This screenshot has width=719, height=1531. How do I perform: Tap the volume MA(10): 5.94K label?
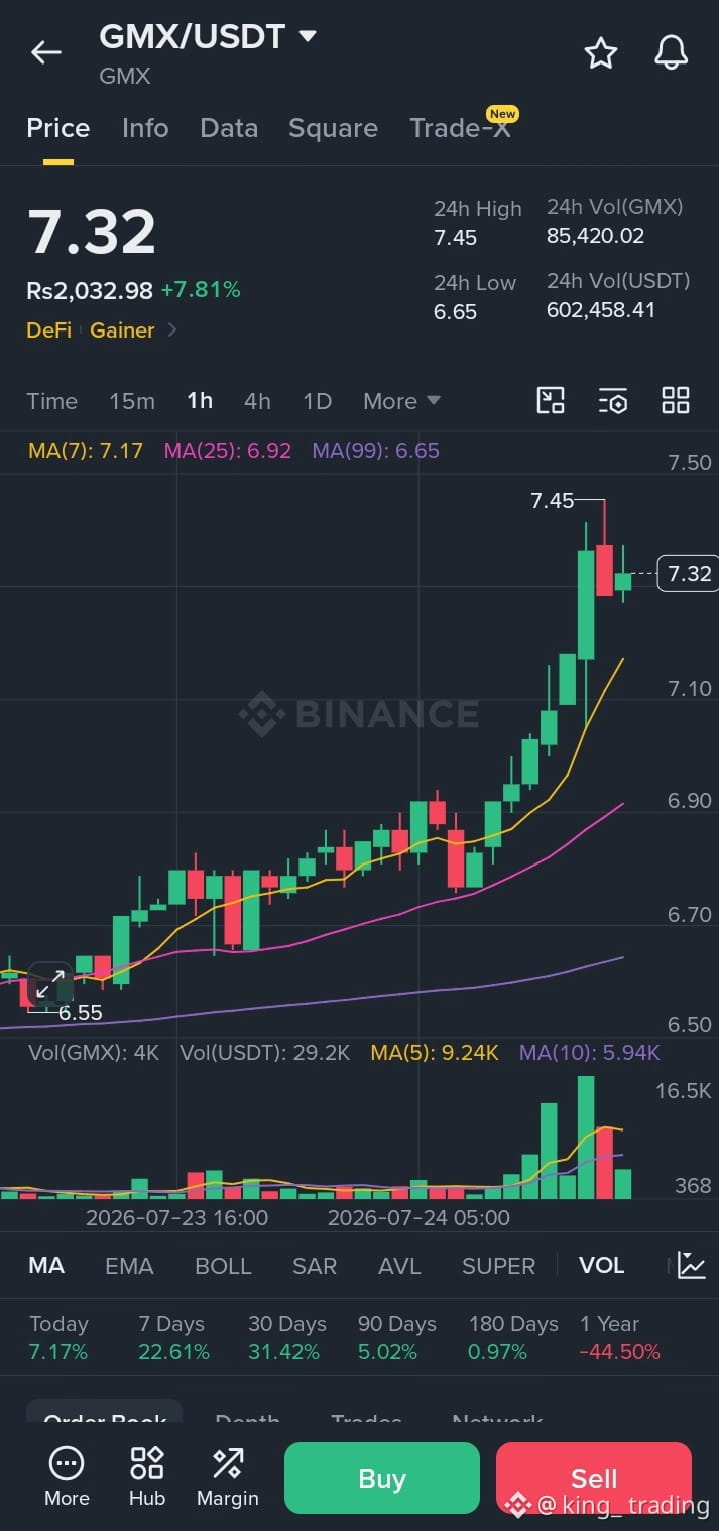point(589,1052)
